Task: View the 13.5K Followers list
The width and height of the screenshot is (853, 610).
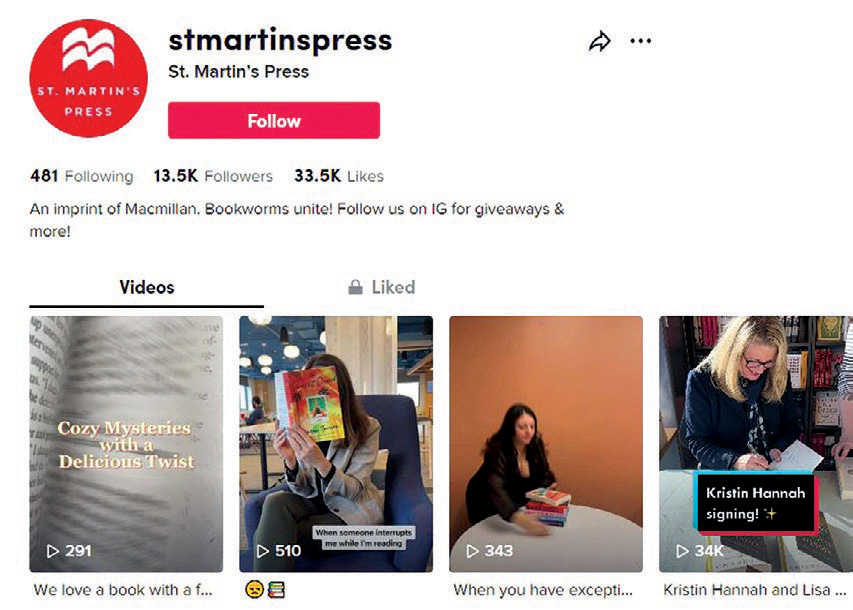Action: click(213, 176)
